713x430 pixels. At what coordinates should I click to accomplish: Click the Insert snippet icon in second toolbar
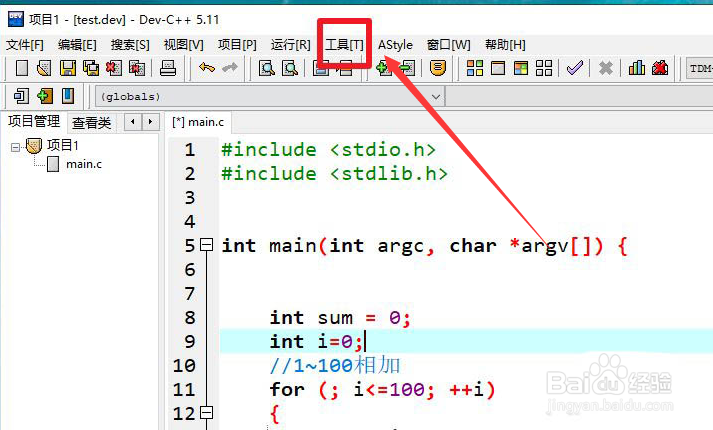point(21,96)
